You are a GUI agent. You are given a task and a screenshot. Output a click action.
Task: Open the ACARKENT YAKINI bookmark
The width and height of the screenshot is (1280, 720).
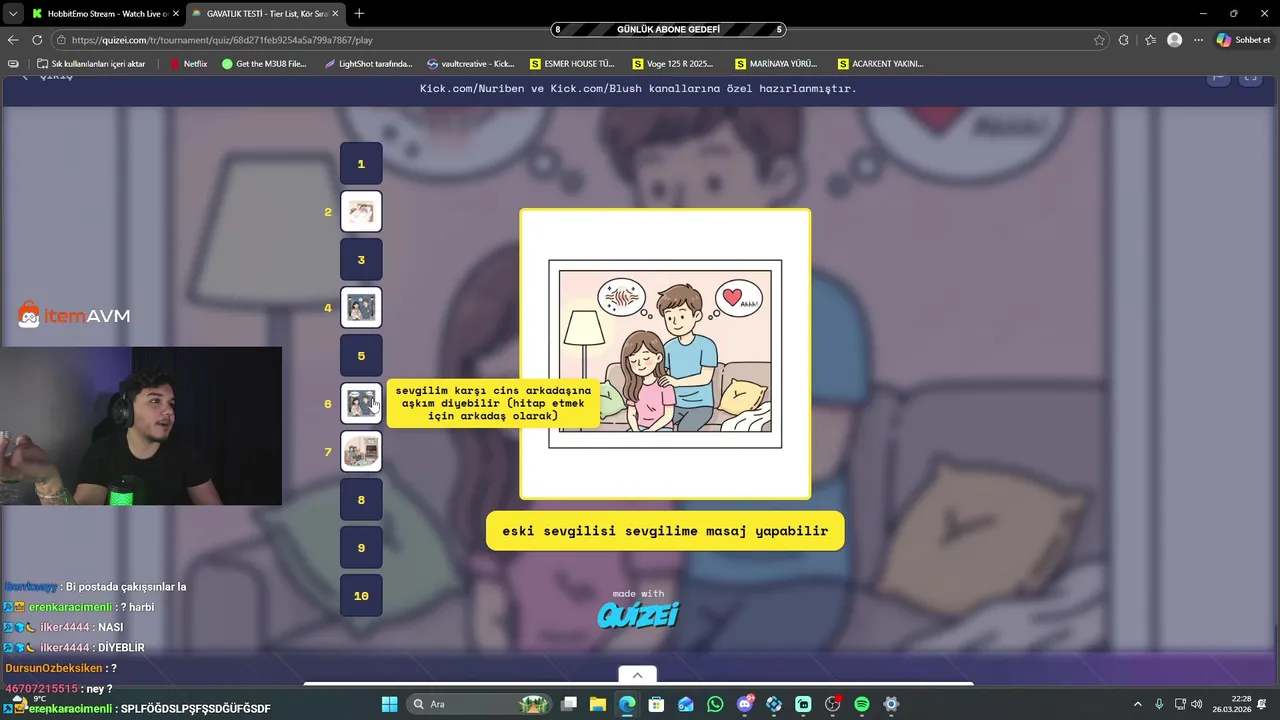(x=880, y=63)
